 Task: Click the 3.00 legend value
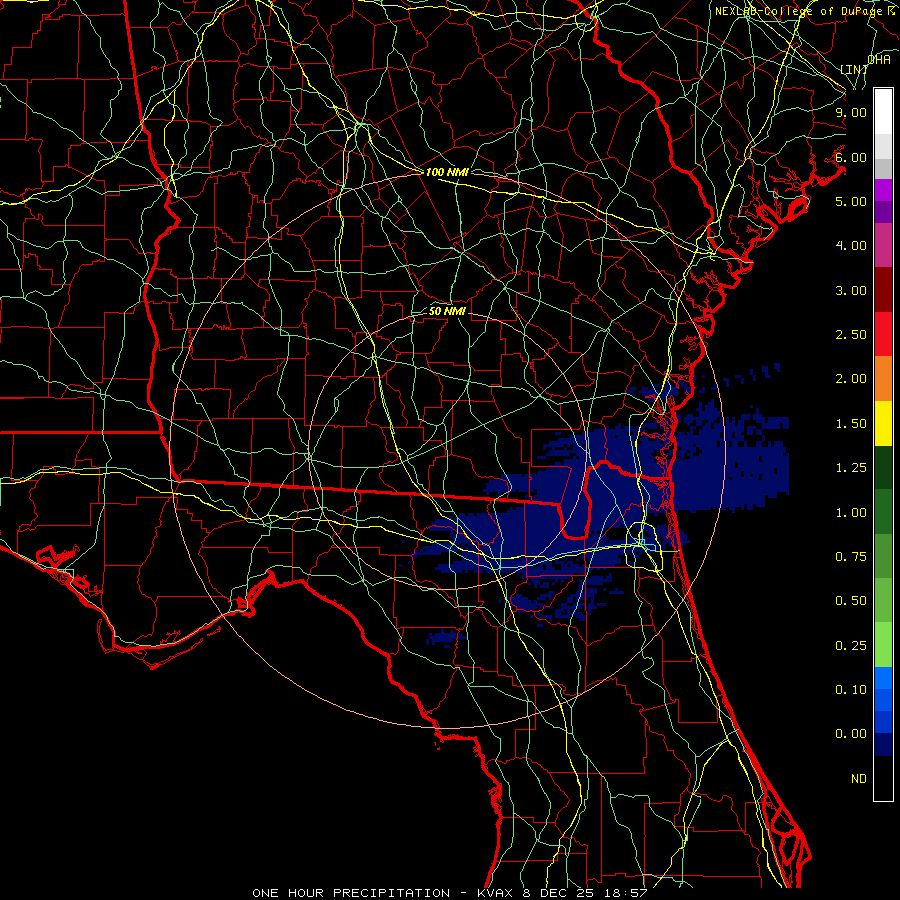851,290
